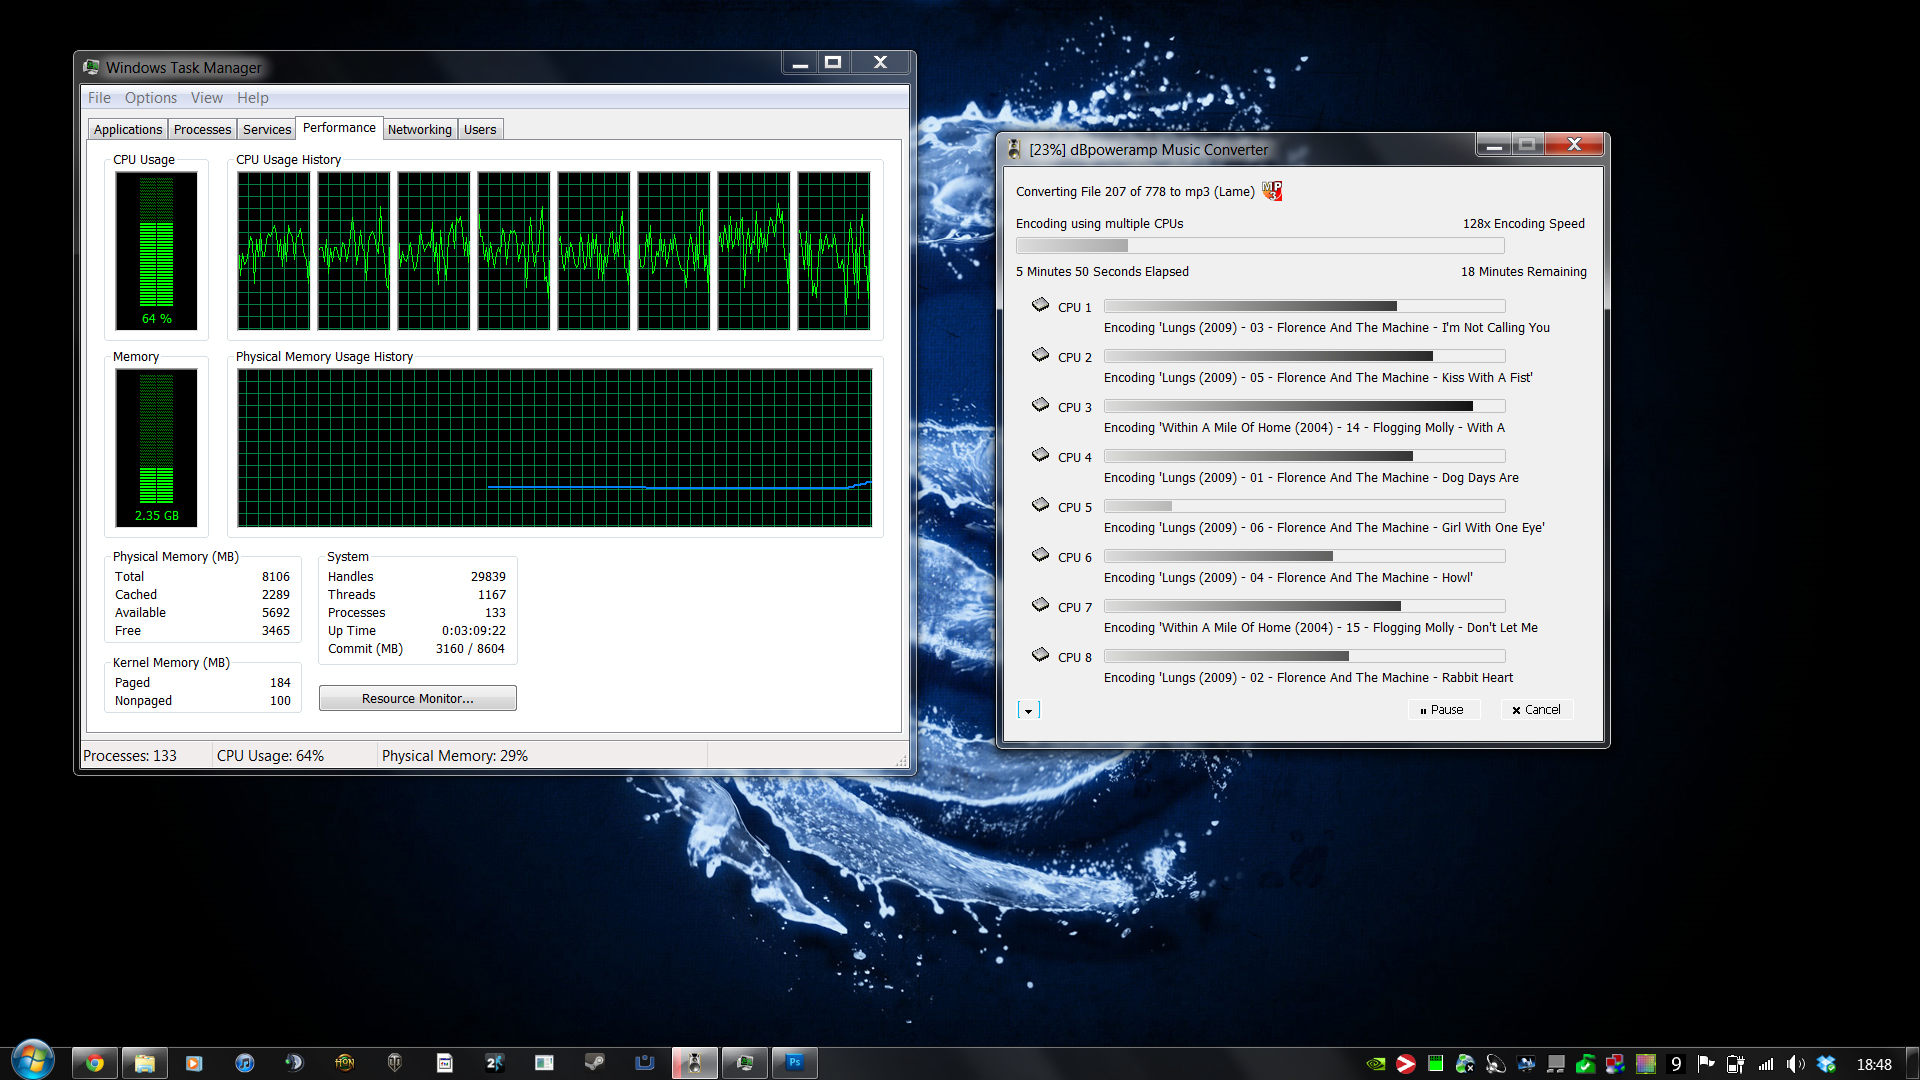Click the Memory 2.35 GB meter
Screen dimensions: 1920x1080
[156, 447]
